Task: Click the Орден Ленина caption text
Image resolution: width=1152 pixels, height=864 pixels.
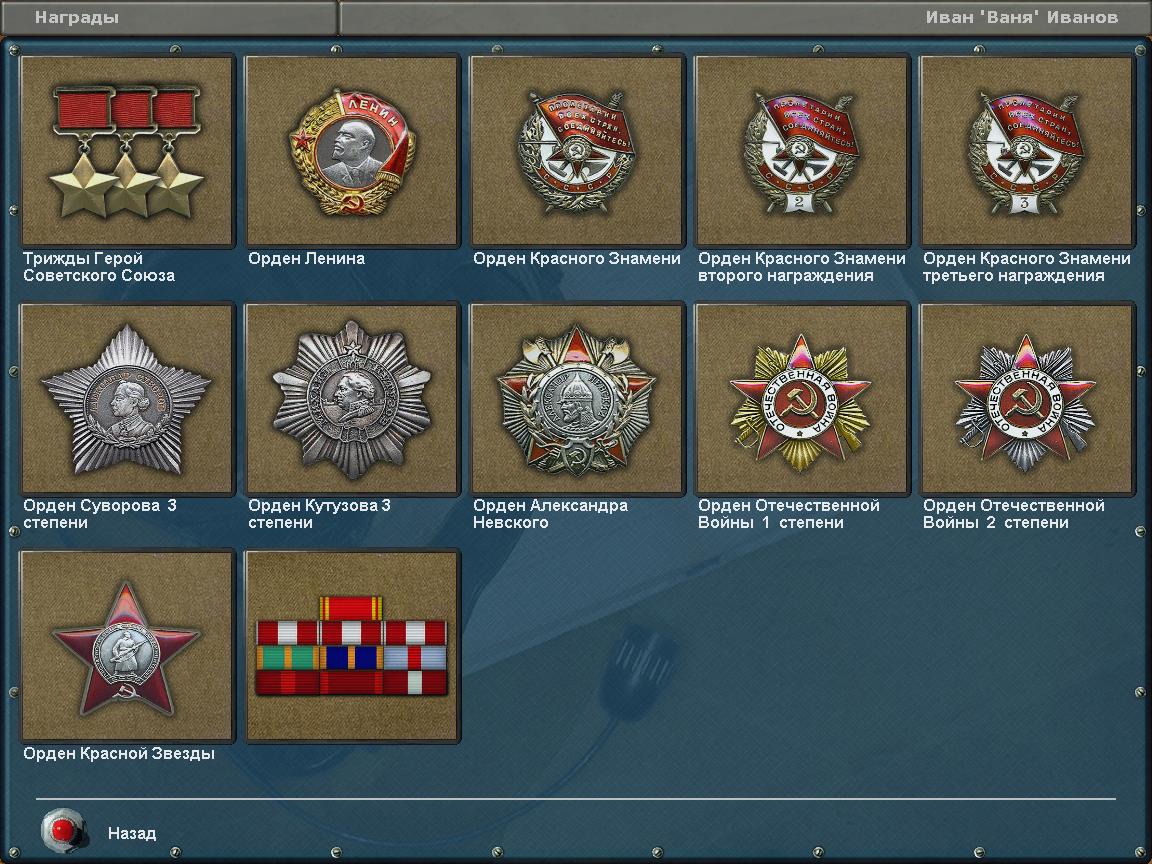Action: point(306,259)
